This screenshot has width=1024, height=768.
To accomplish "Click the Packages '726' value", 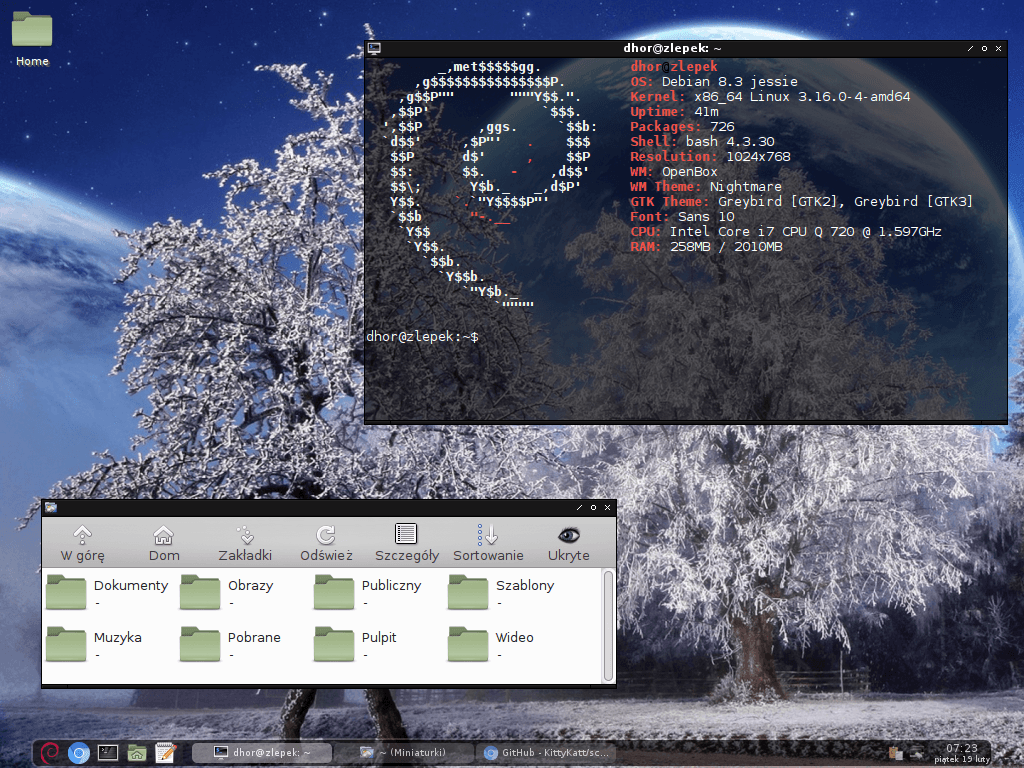I will [x=722, y=127].
